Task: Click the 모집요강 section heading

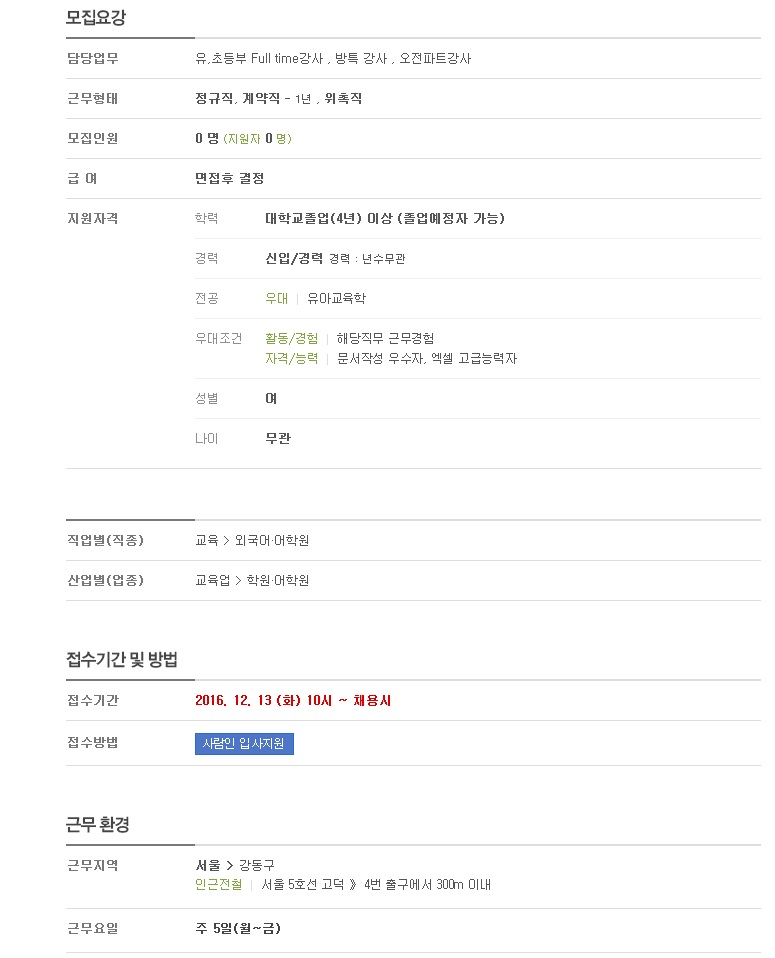Action: [x=96, y=17]
